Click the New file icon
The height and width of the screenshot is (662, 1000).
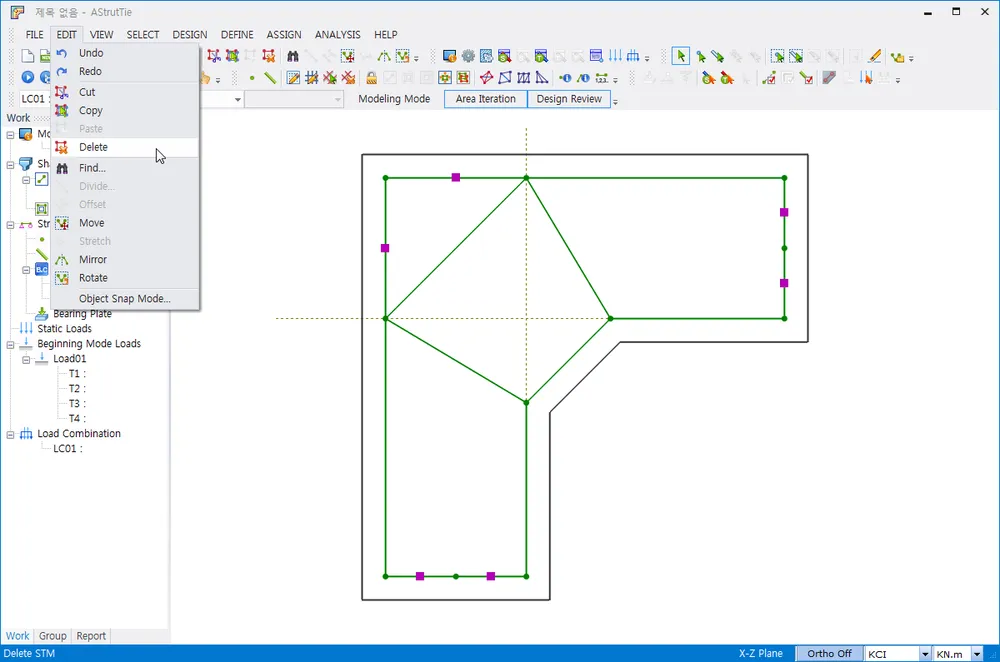(x=27, y=56)
